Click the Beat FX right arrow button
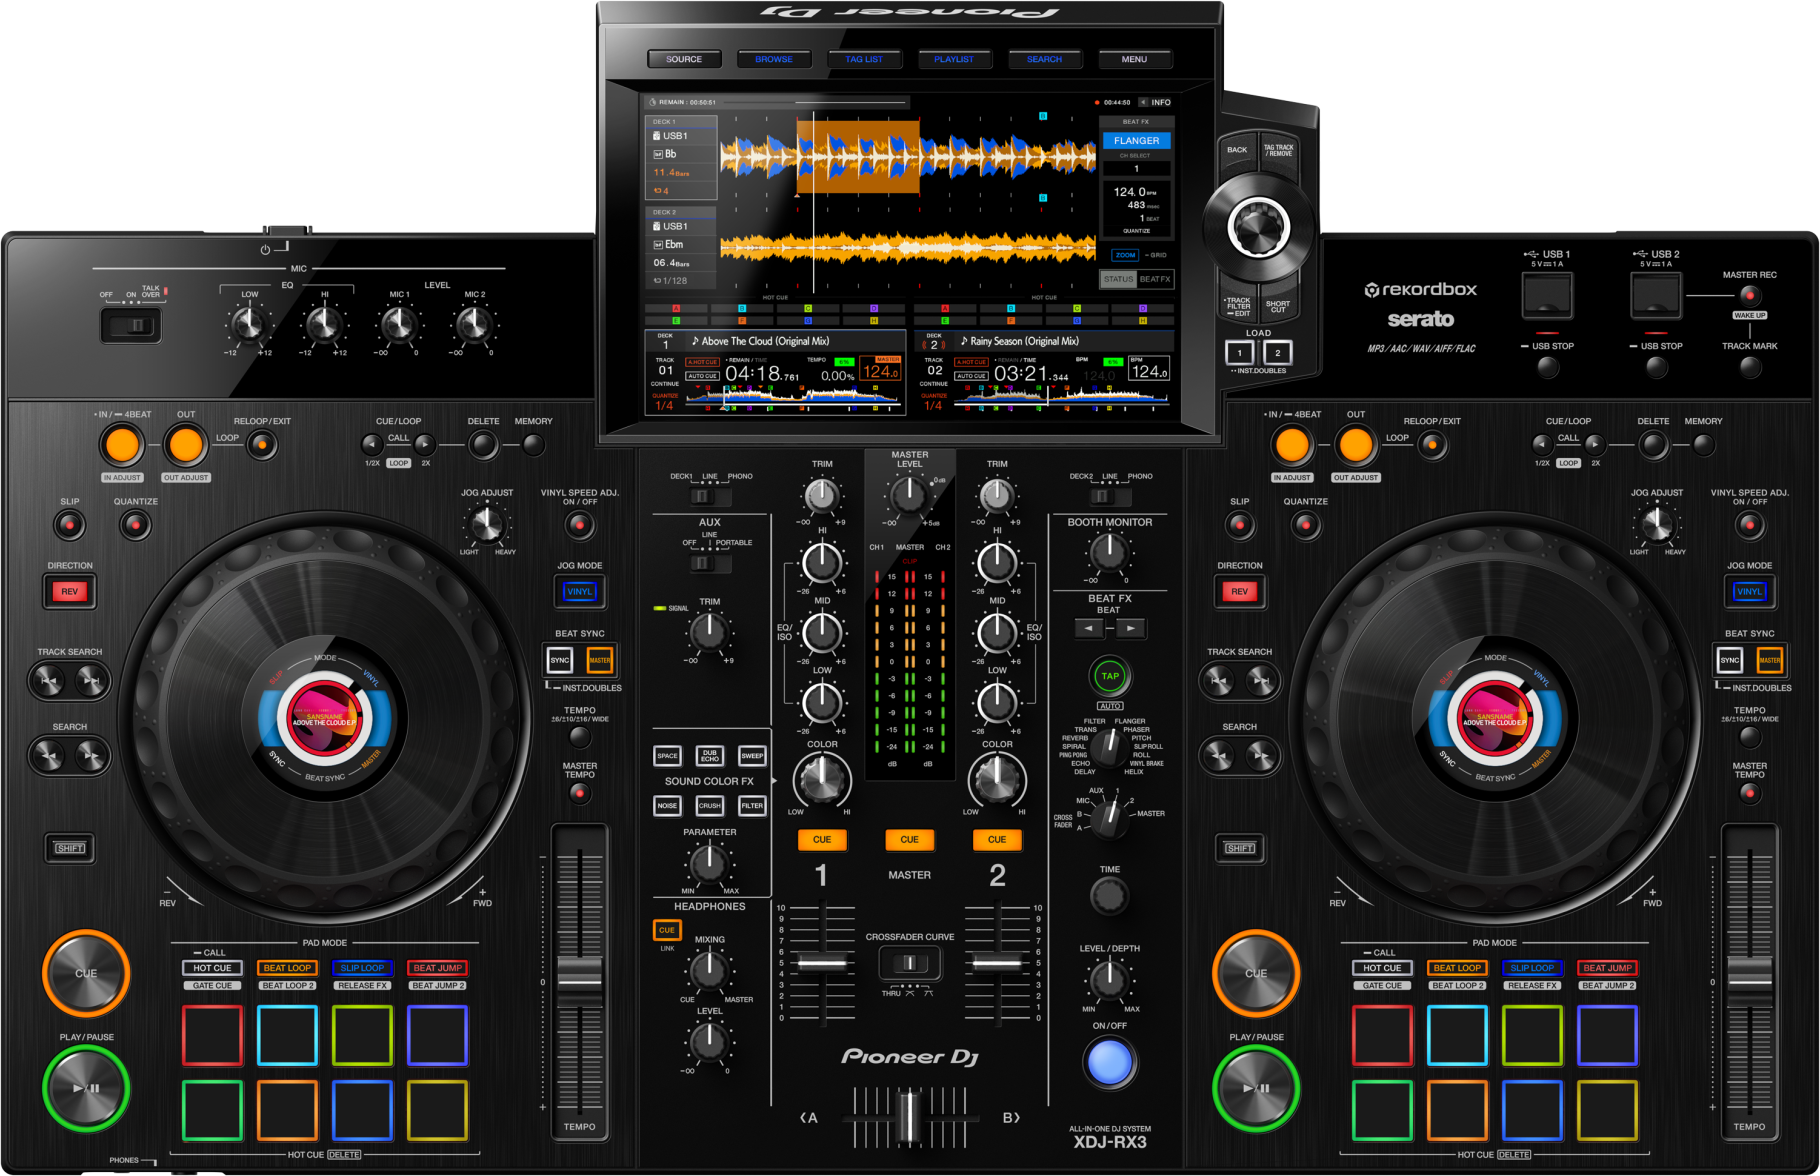The width and height of the screenshot is (1820, 1176). (x=1130, y=628)
